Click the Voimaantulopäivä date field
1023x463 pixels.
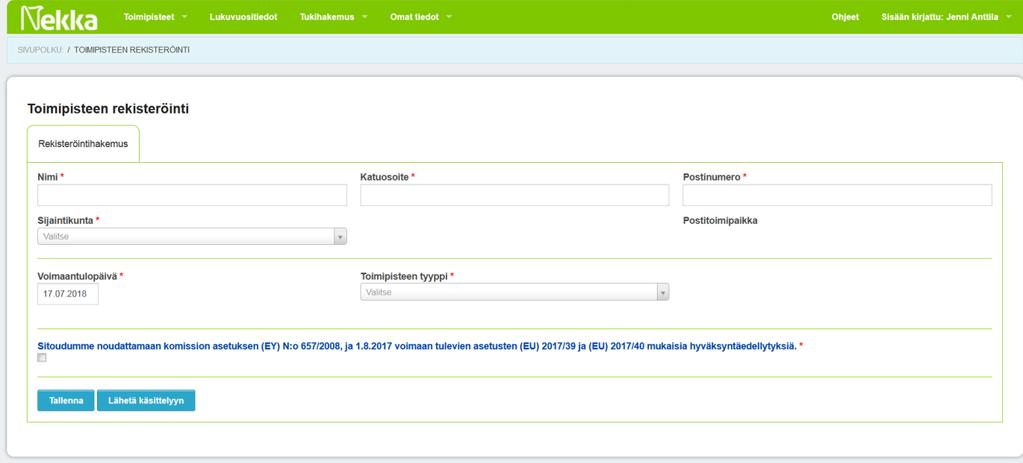click(x=68, y=294)
